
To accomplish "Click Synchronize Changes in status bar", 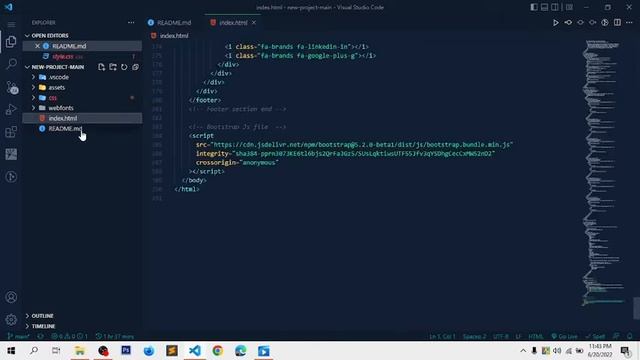I will 40,336.
